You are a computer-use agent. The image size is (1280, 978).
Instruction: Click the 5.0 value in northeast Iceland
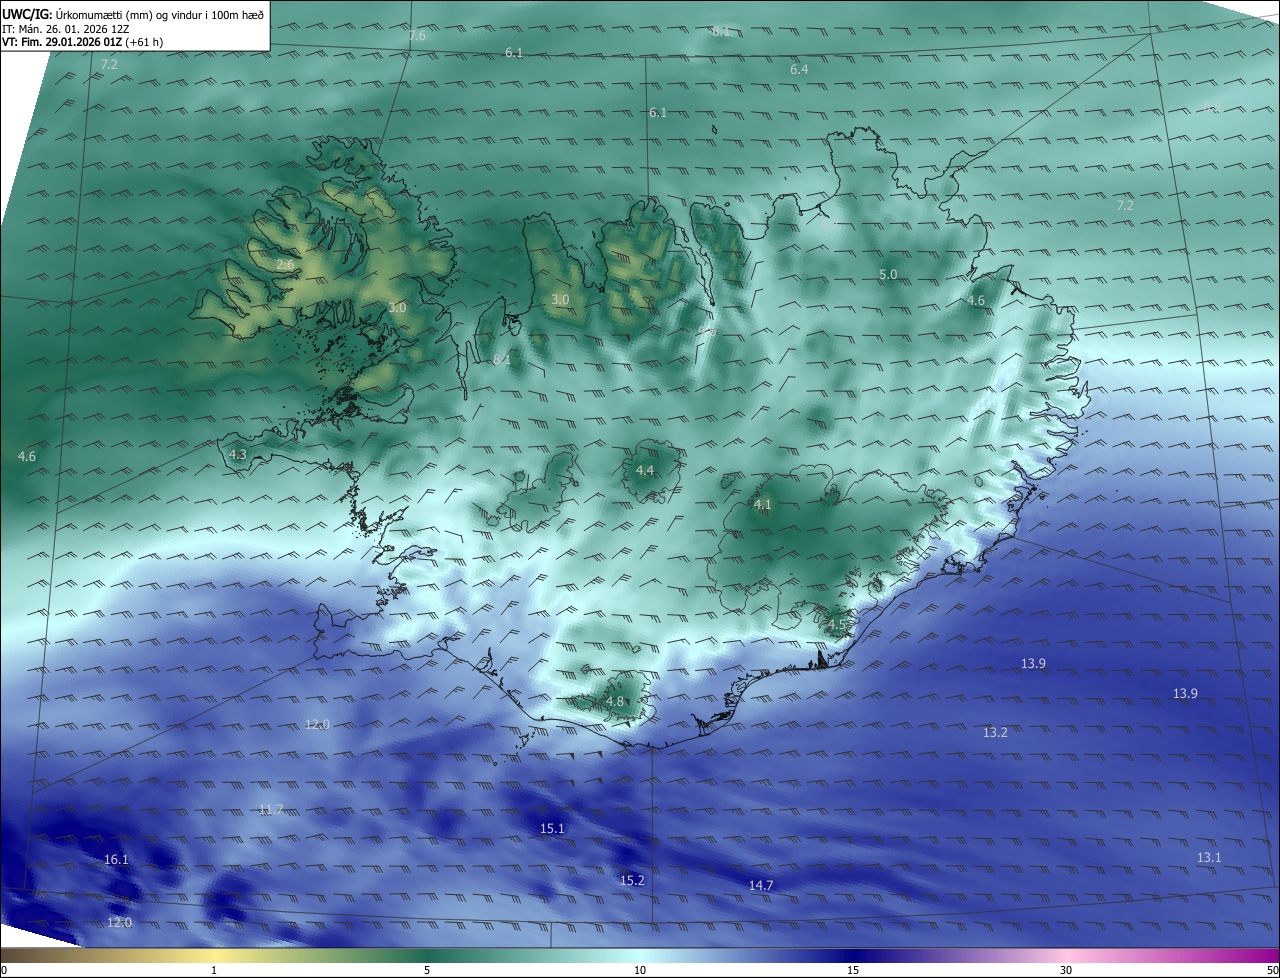pos(888,275)
